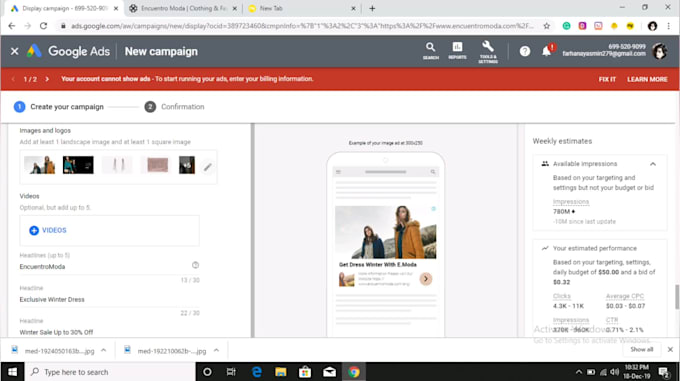Bookmark this page with star icon
The image size is (680, 381).
(x=546, y=26)
